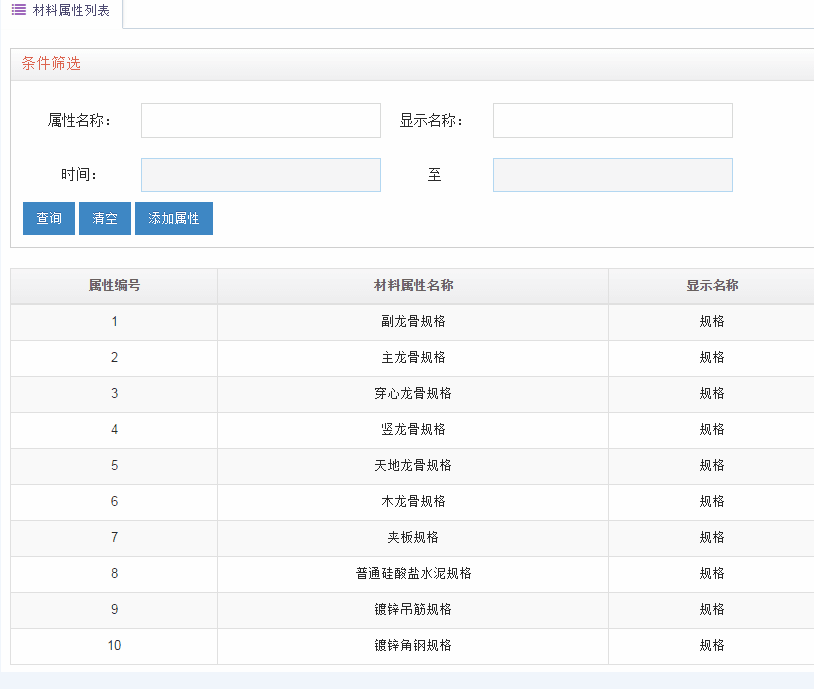Viewport: 814px width, 689px height.
Task: Click attribute number 2 cell
Action: click(x=114, y=358)
